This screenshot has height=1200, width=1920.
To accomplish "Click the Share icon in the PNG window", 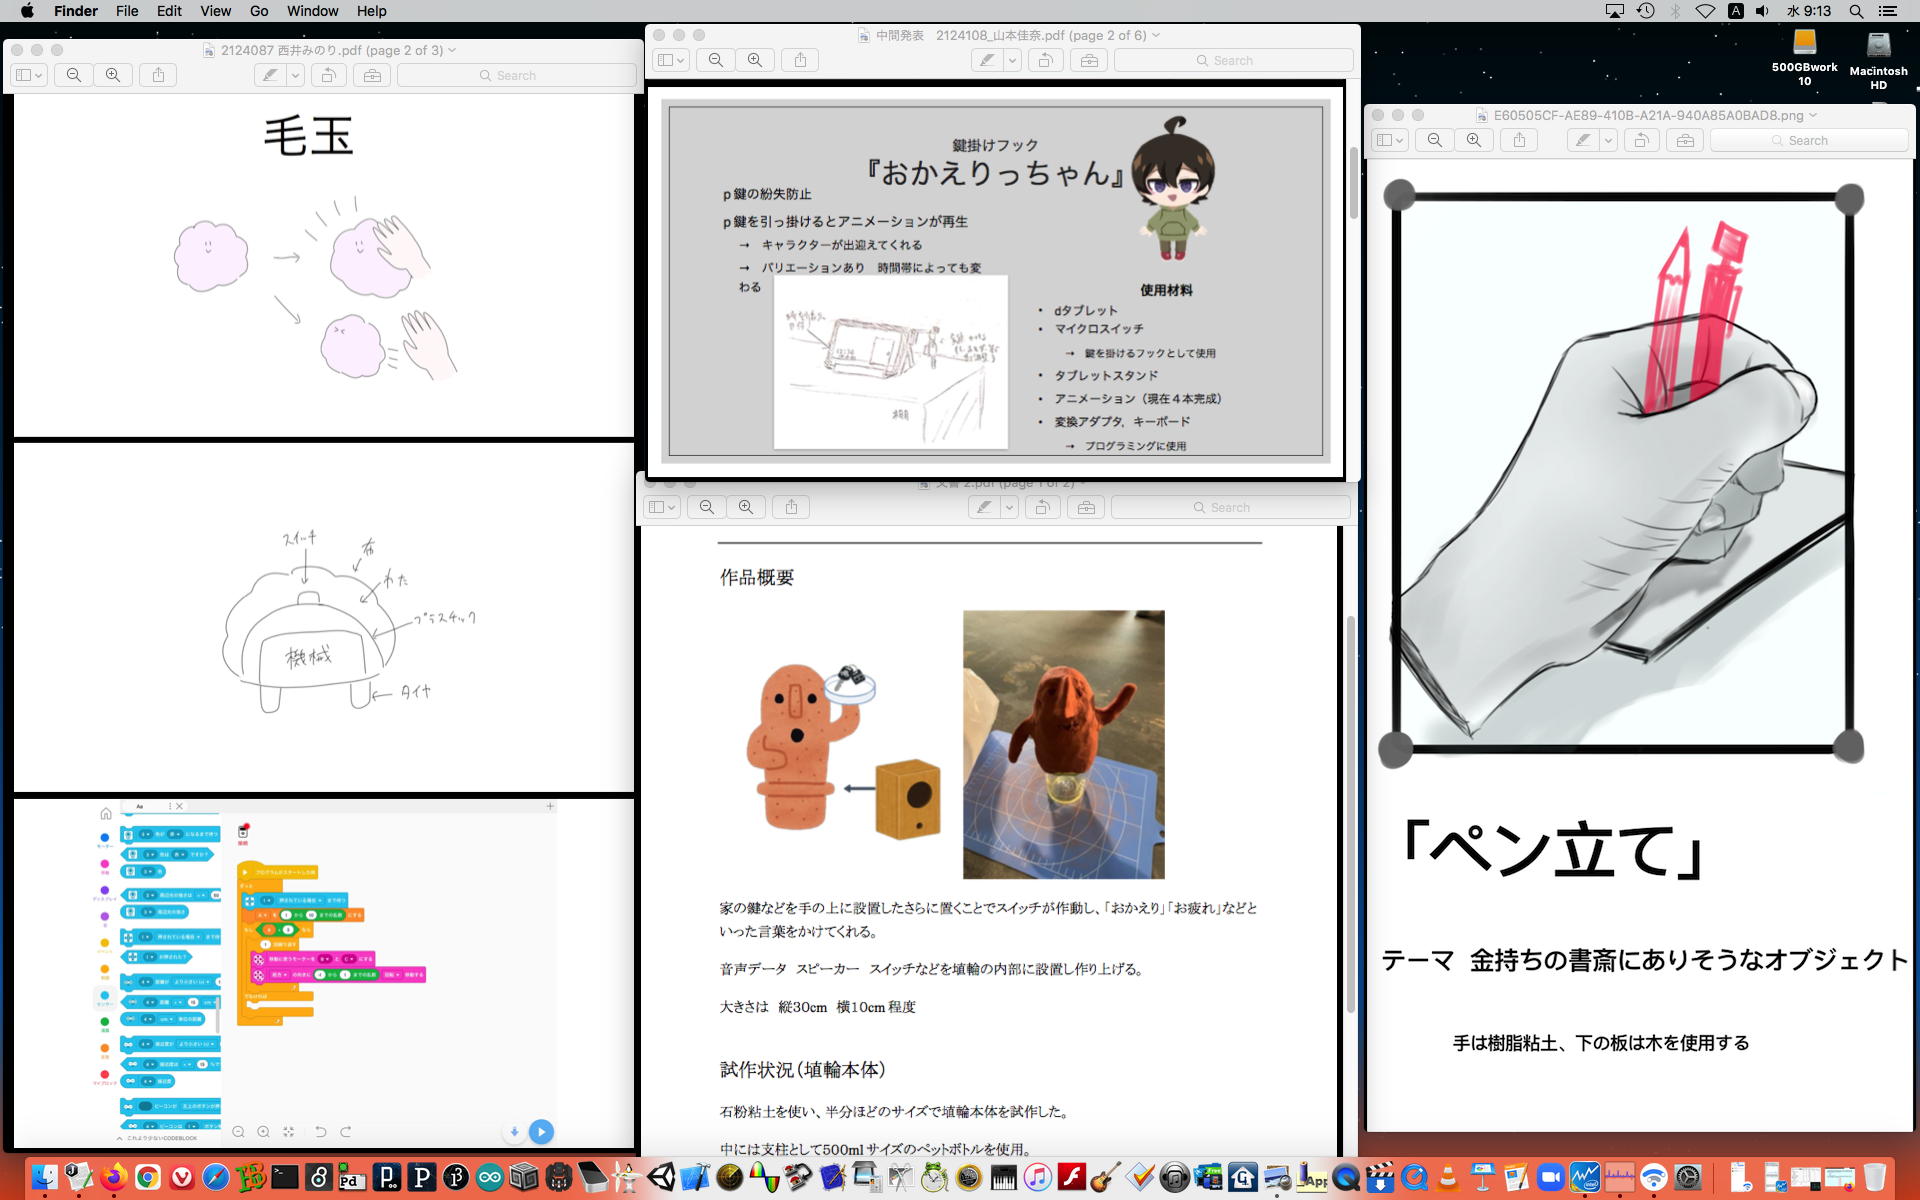I will [1519, 140].
